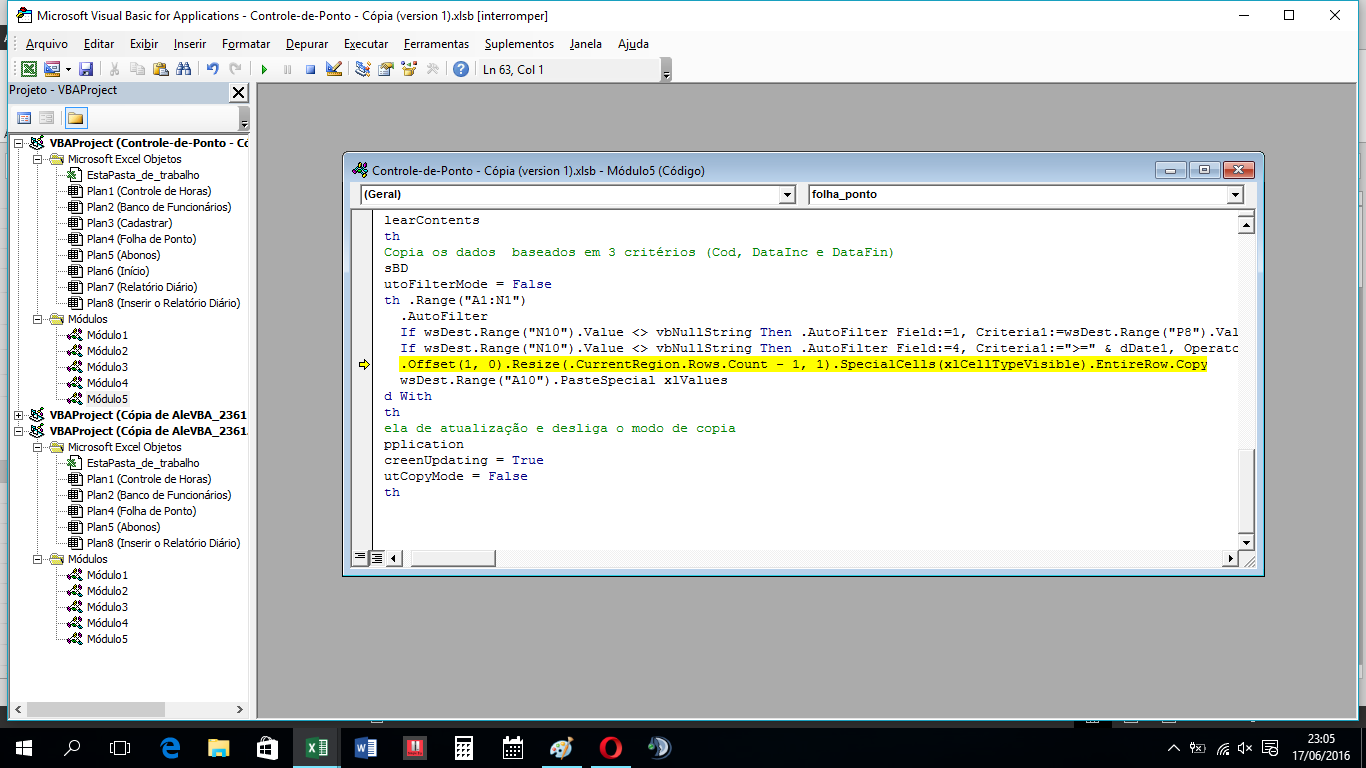Screen dimensions: 1366x768
Task: Show hidden system tray icons chevron
Action: [1174, 748]
